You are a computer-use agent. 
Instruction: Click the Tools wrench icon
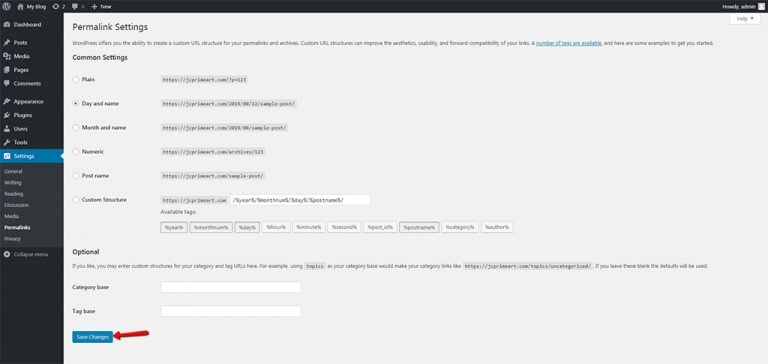[x=7, y=142]
